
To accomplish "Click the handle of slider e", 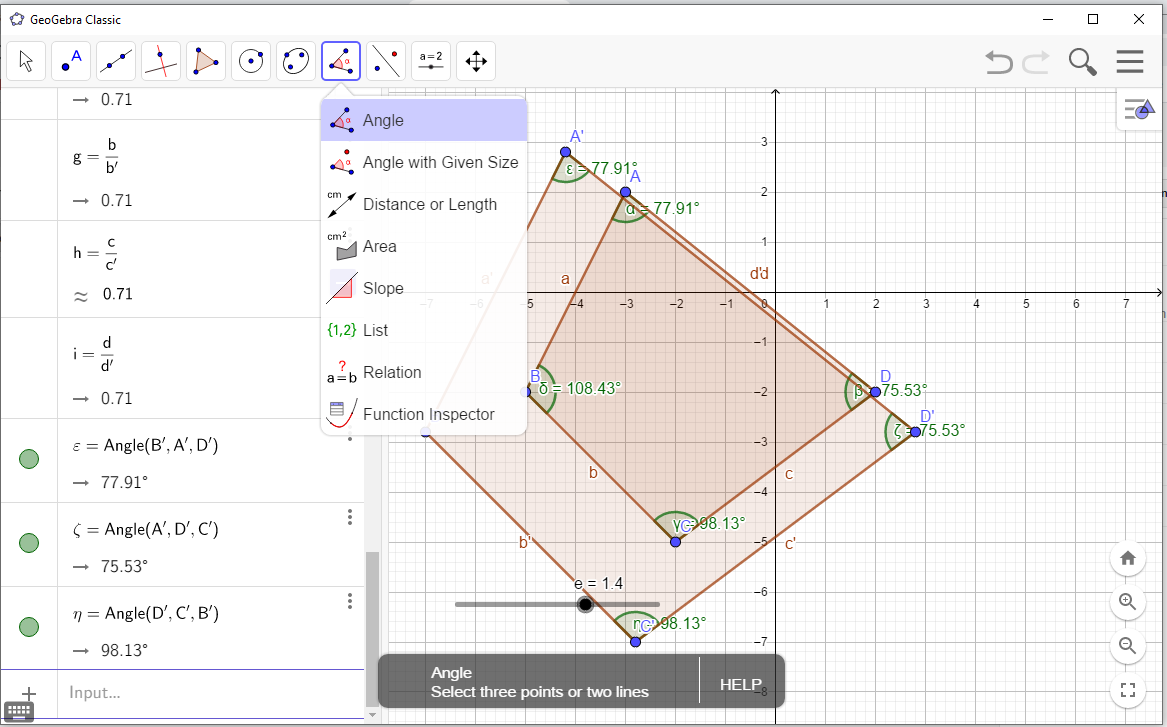I will click(x=585, y=604).
